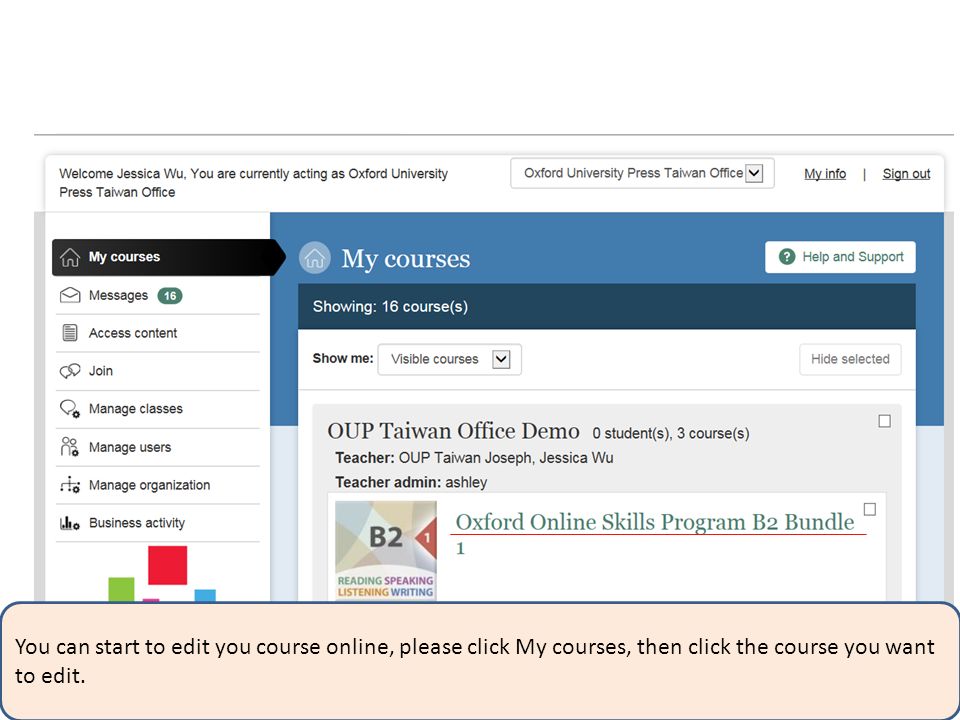Click the My courses house icon in sidebar

point(70,257)
